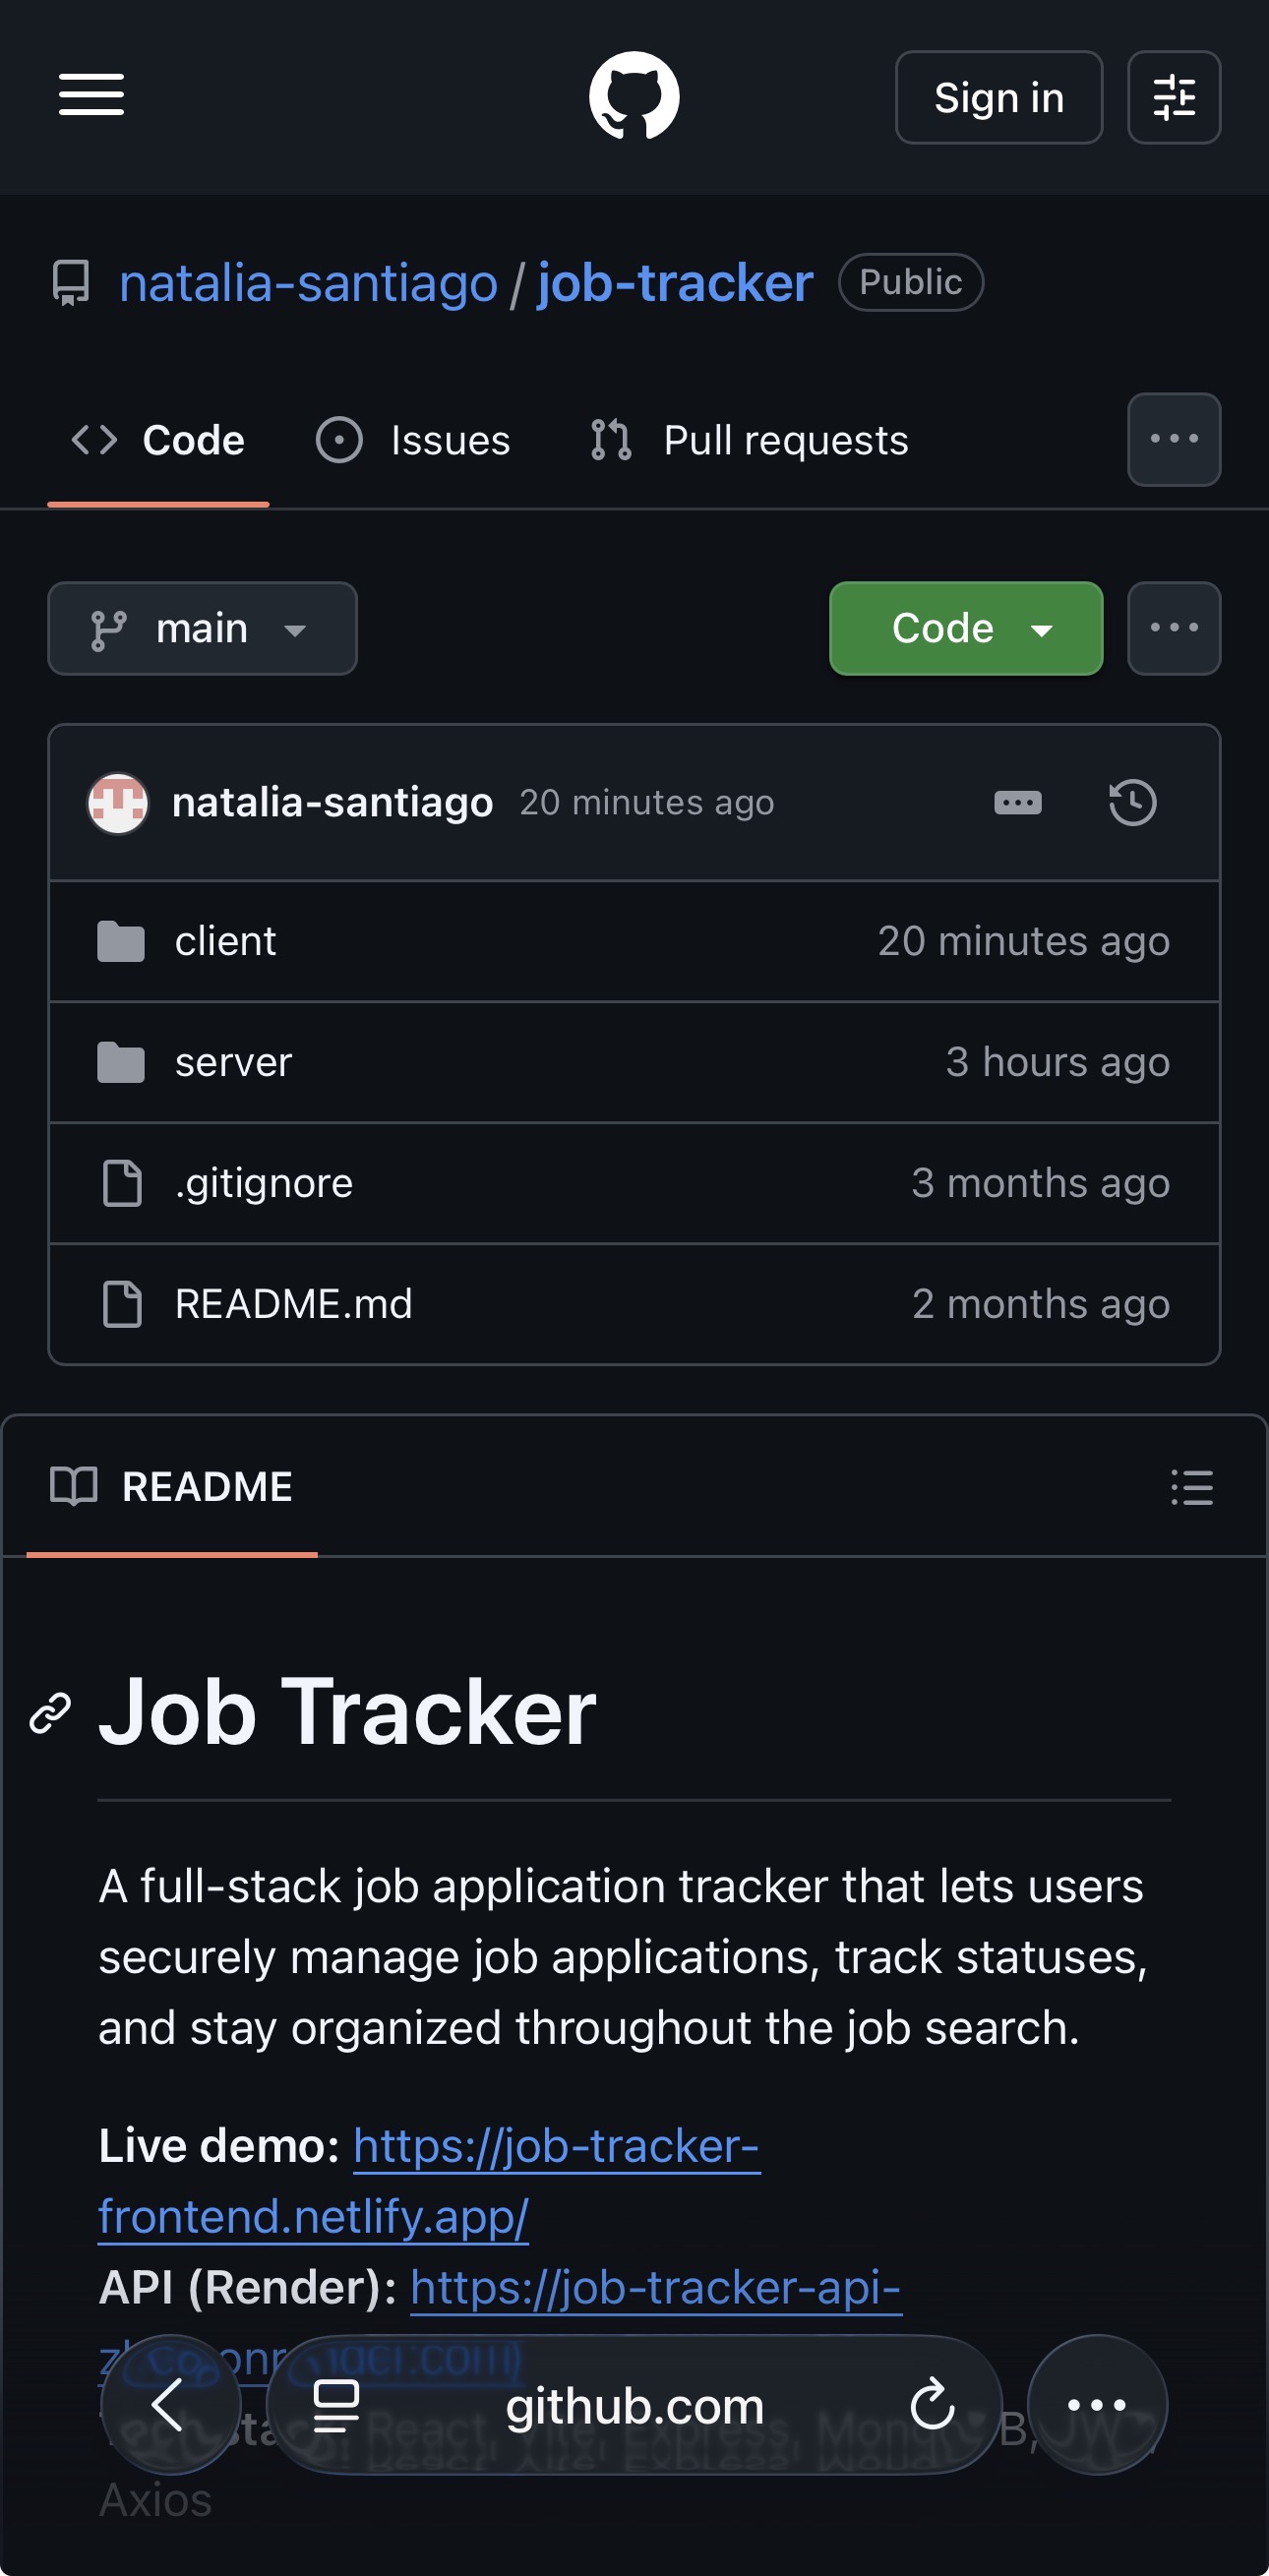Reload page in browser bar
Screen dimensions: 1269x2576
[932, 2405]
